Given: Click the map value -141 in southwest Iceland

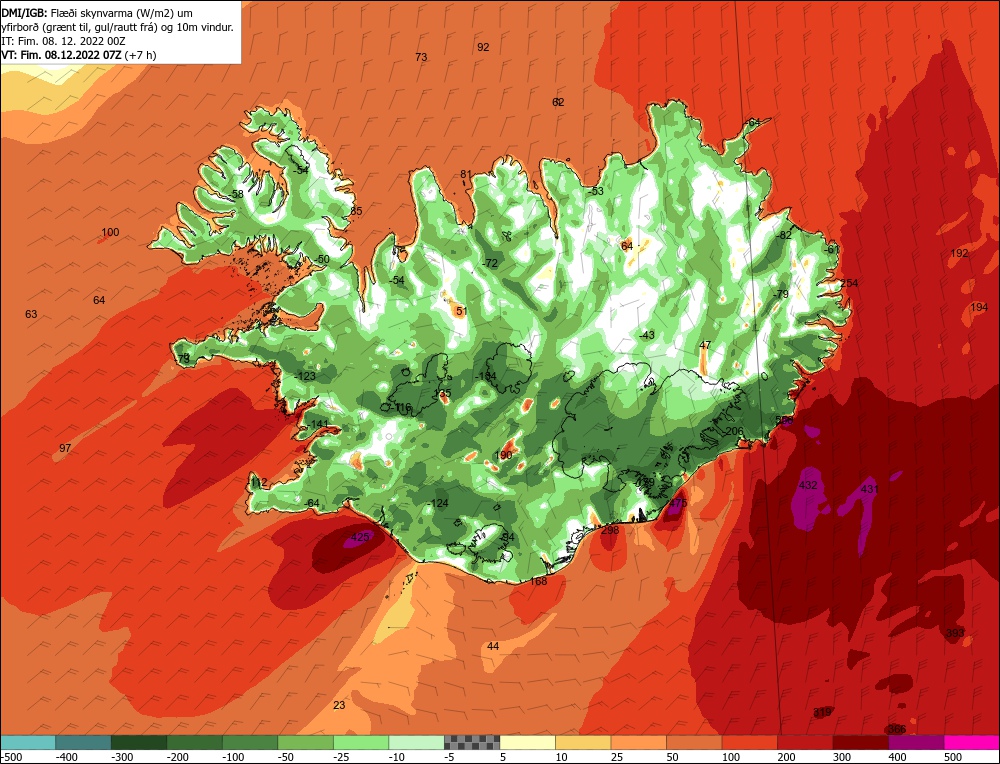Looking at the screenshot, I should [318, 424].
